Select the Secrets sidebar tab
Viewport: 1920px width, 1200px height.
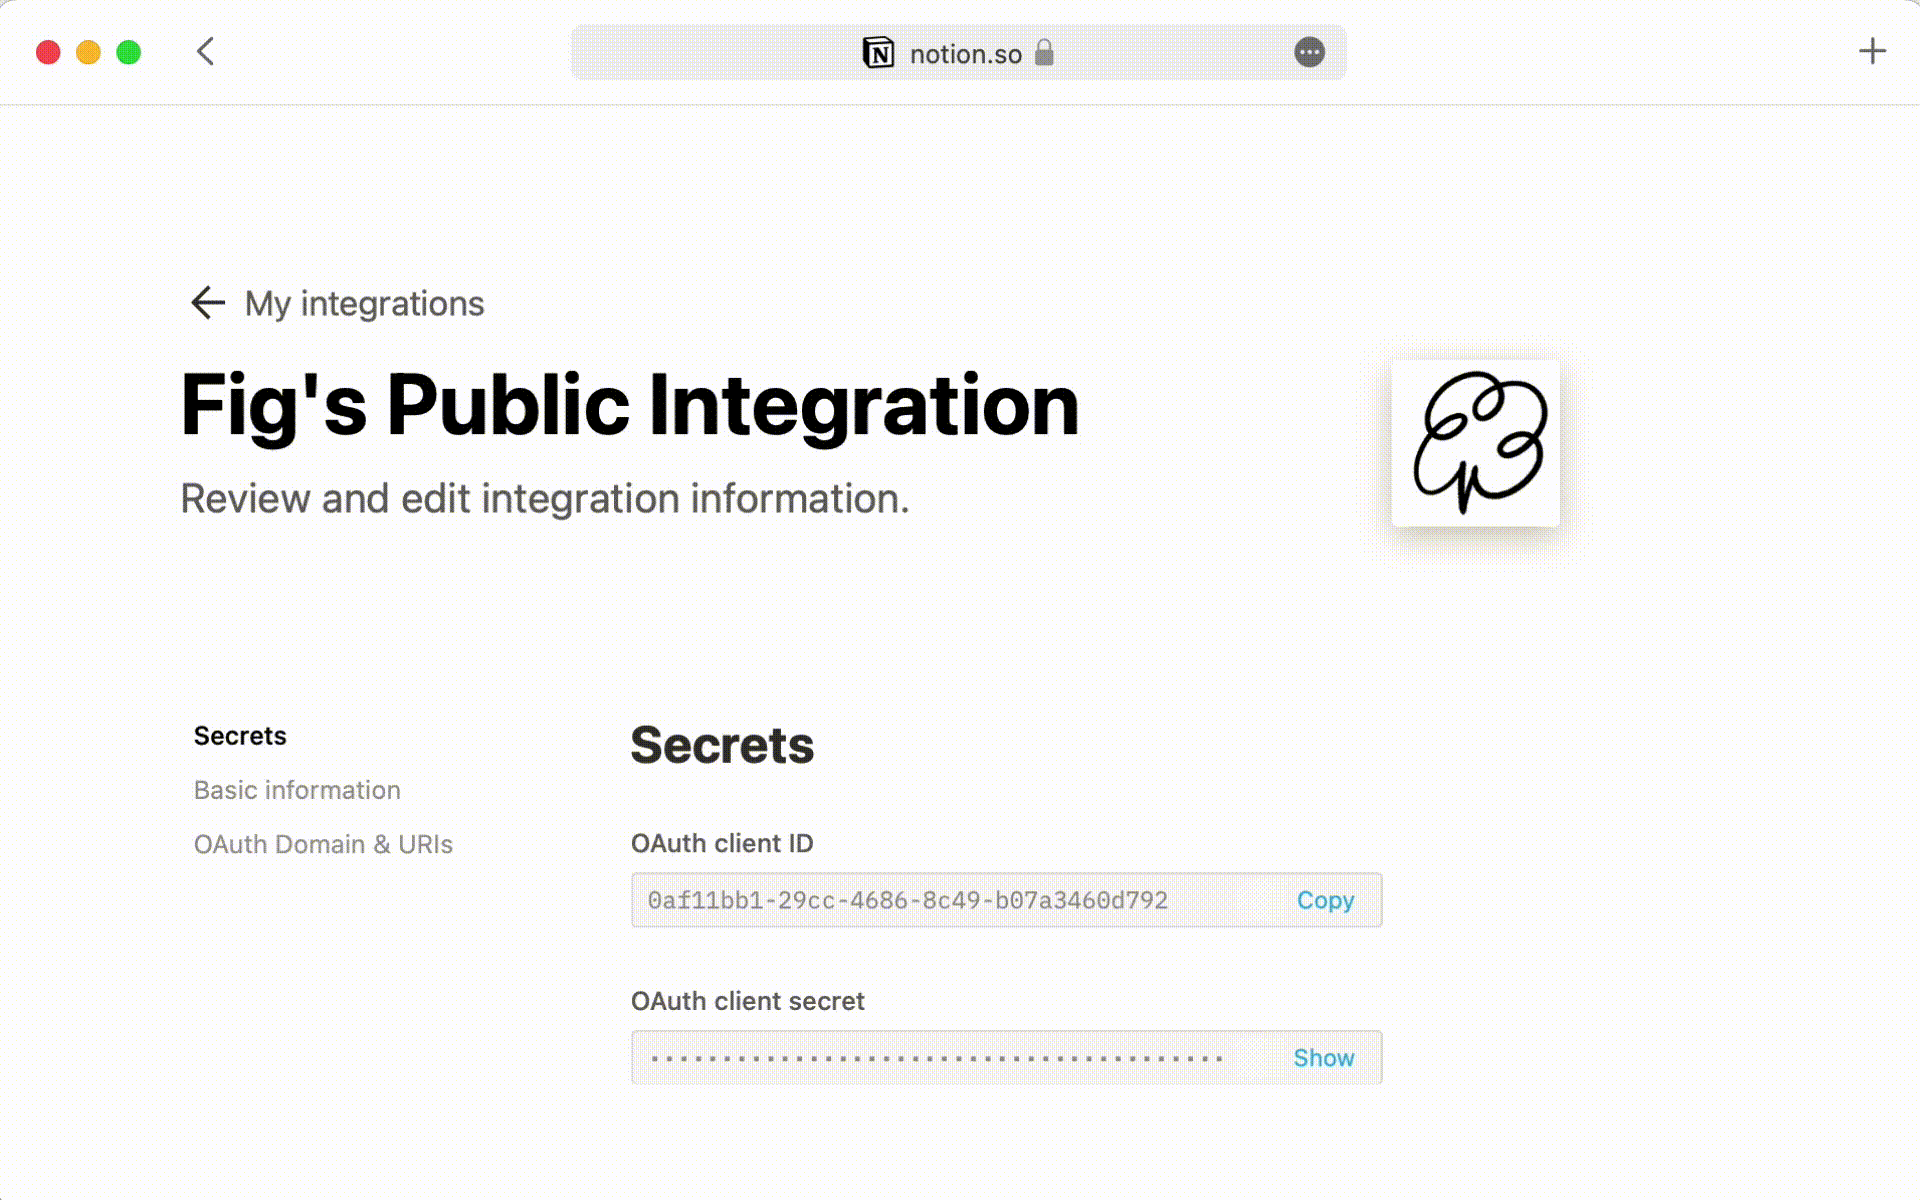239,735
